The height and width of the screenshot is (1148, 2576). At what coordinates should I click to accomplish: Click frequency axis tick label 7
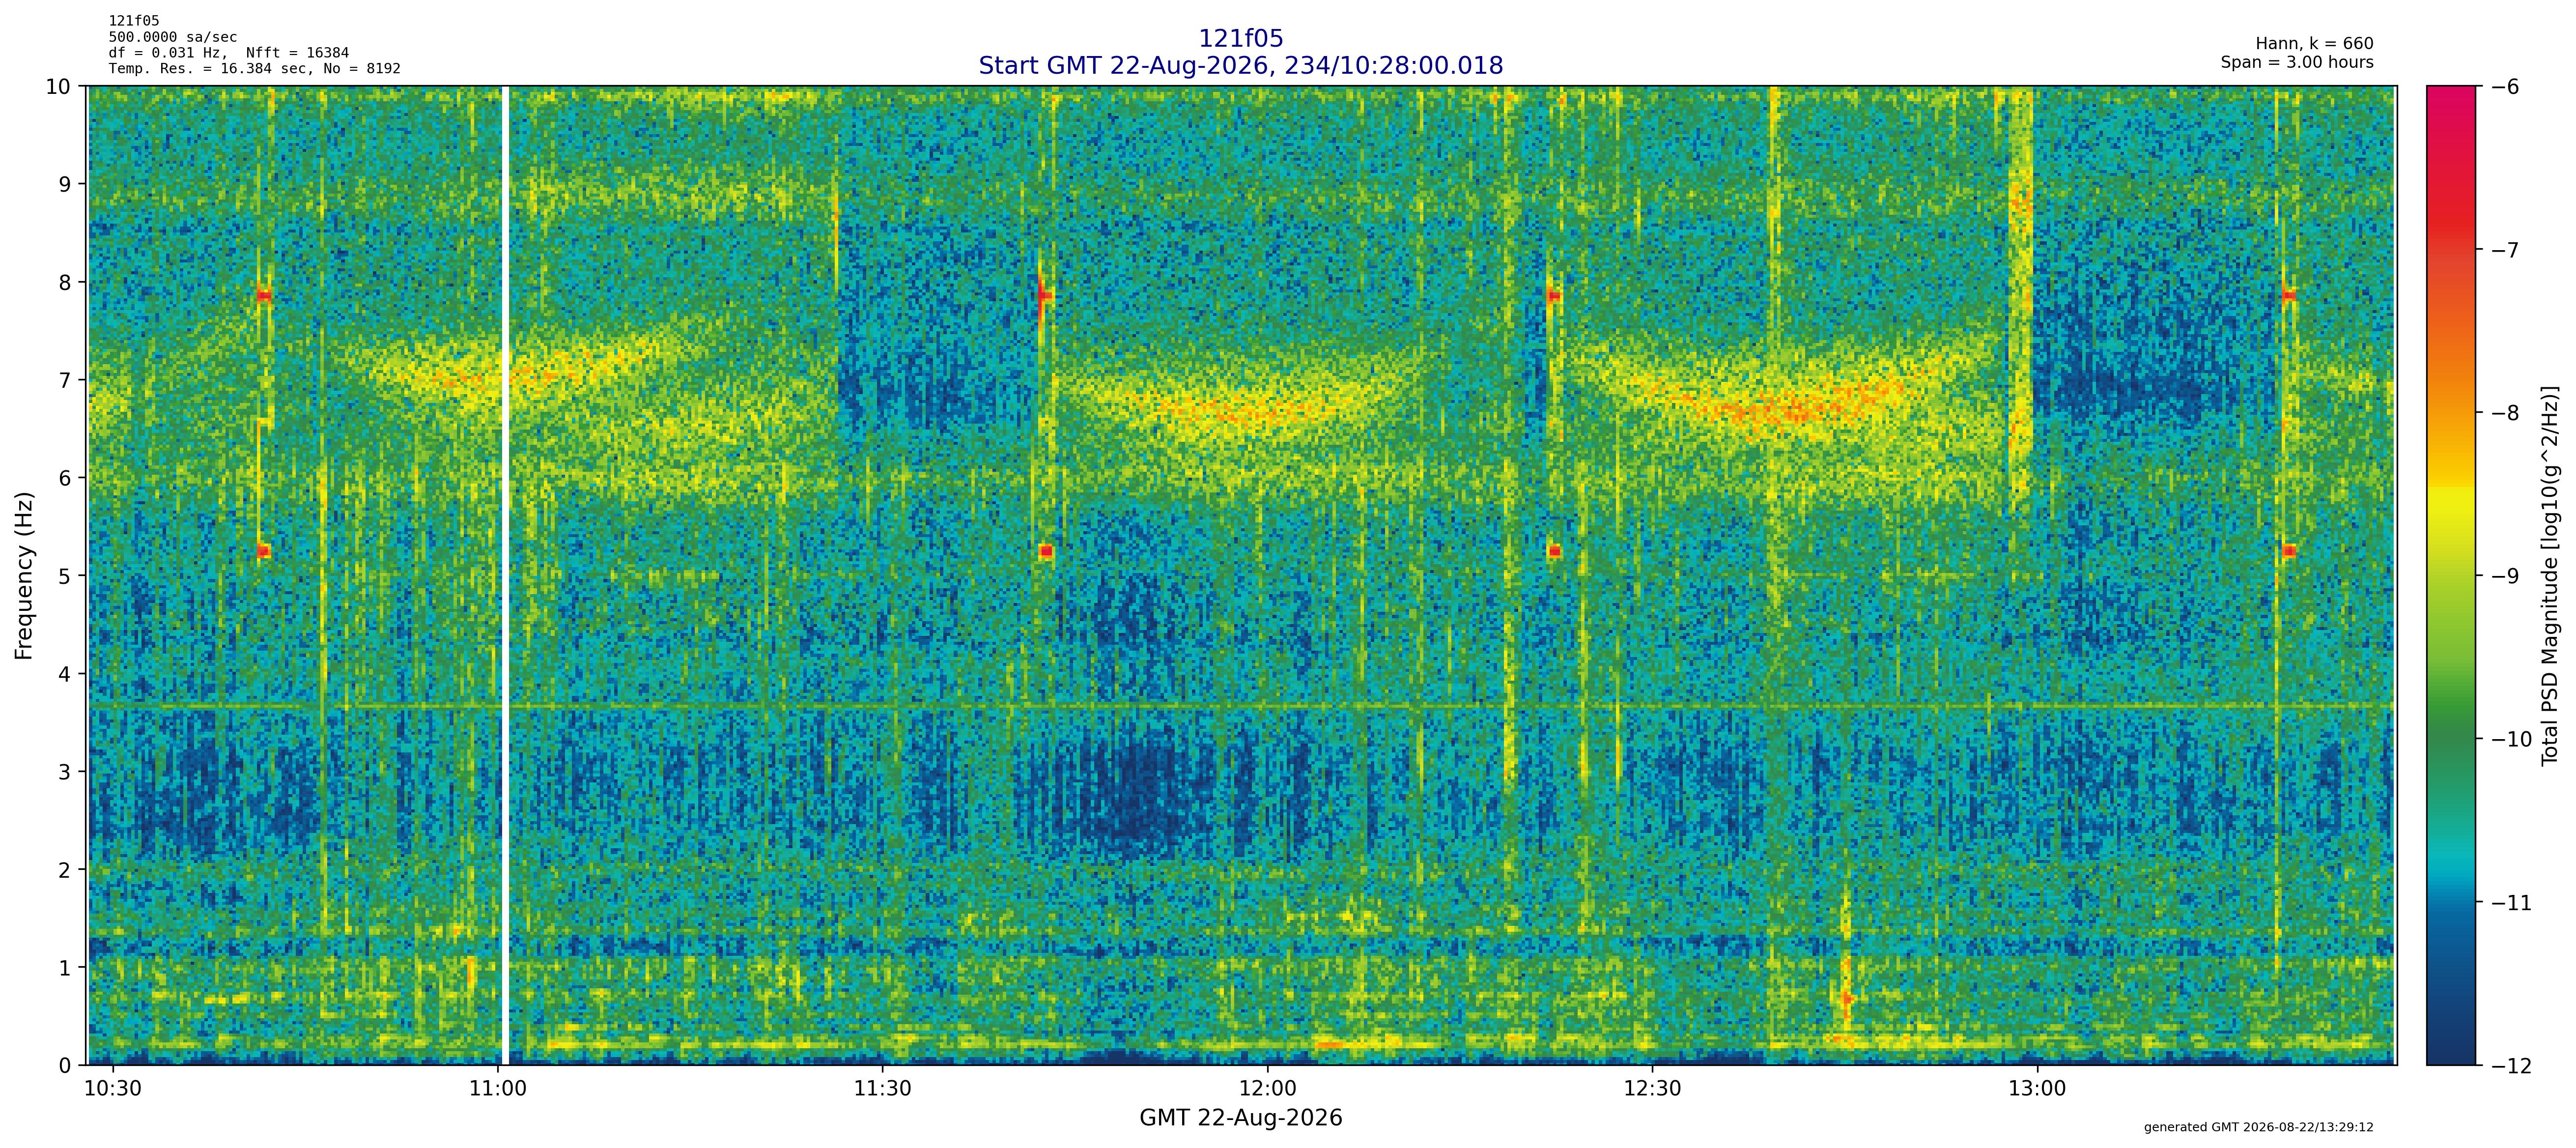pyautogui.click(x=65, y=380)
